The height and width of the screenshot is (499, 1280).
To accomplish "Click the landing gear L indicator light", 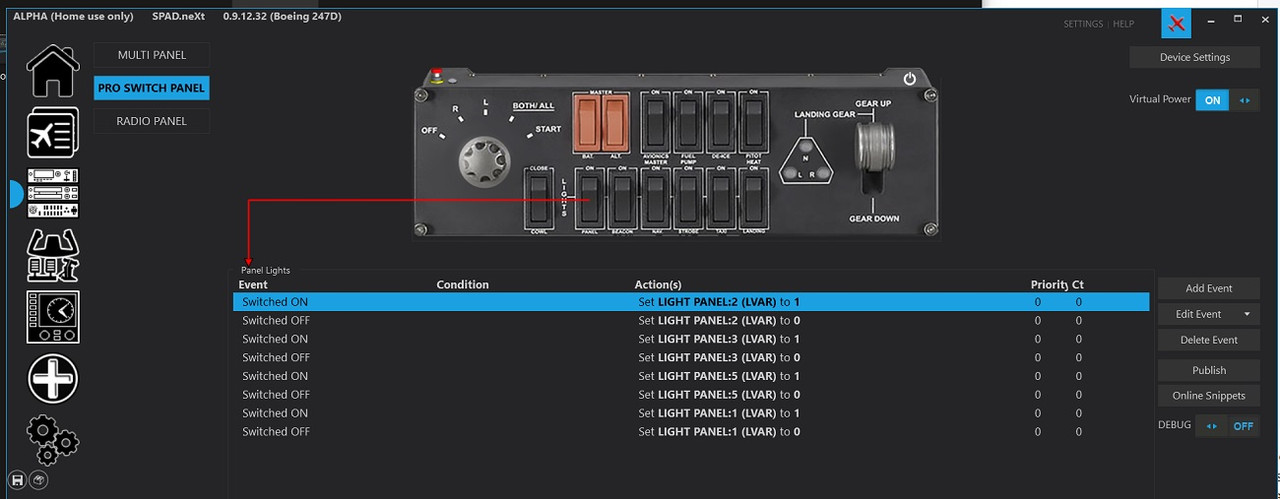I will [x=790, y=173].
